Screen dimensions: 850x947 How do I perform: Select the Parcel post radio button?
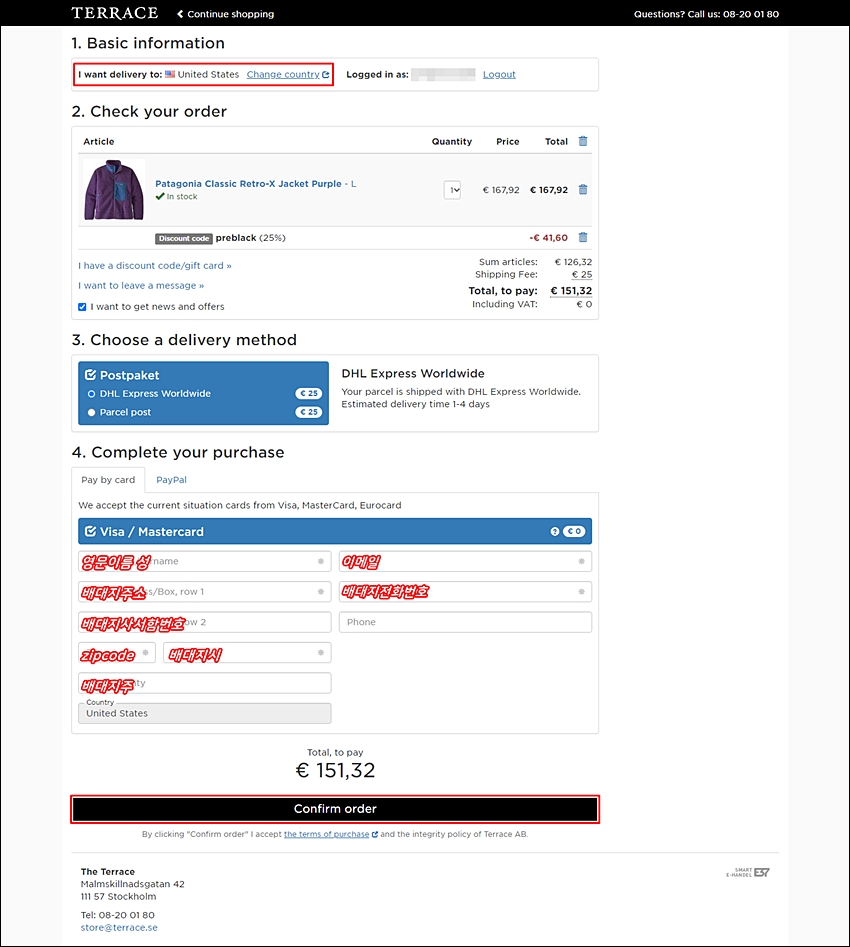click(91, 413)
